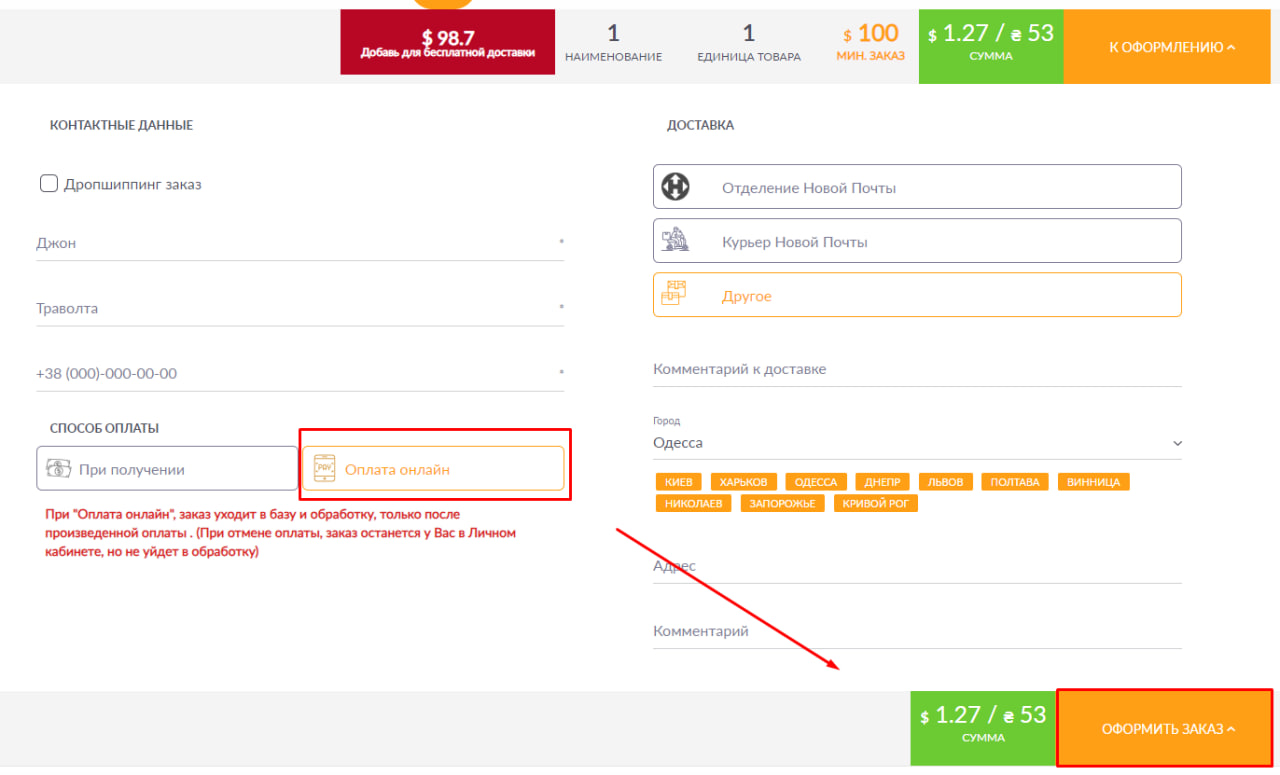Expand the К ОФОРМЛЕНИЮ top button
Viewport: 1280px width, 775px height.
tap(1171, 47)
